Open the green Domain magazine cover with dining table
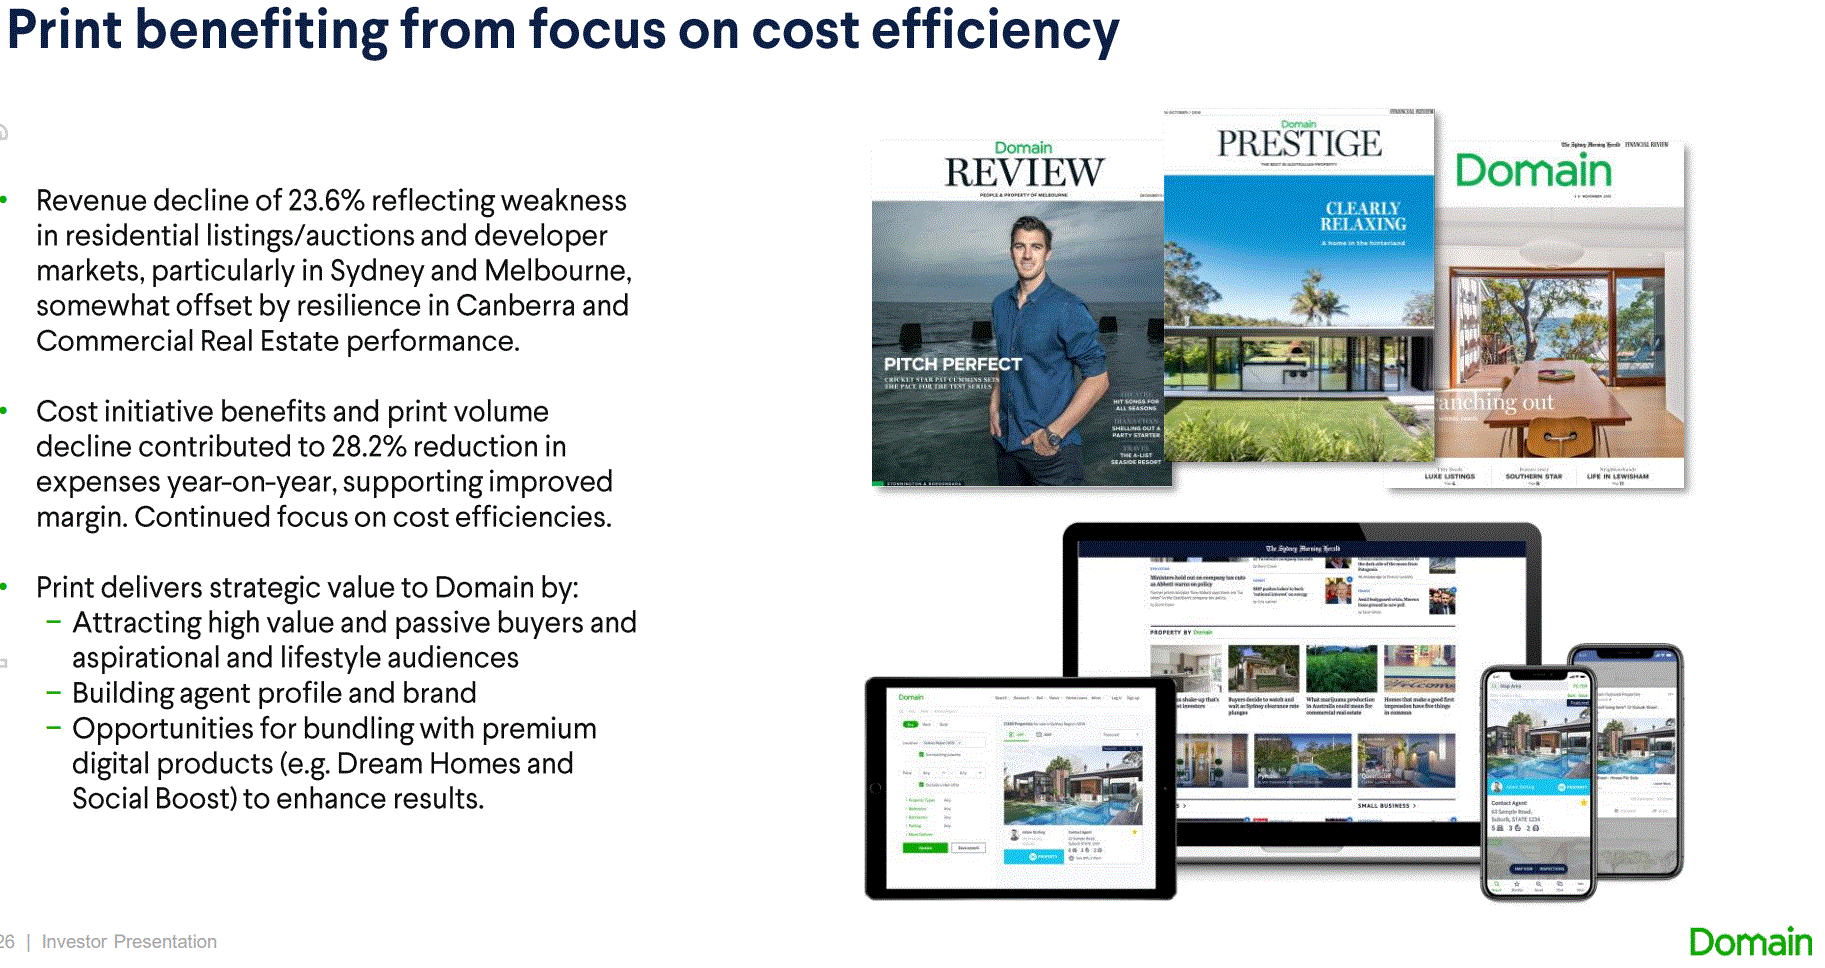This screenshot has height=968, width=1825. coord(1559,315)
